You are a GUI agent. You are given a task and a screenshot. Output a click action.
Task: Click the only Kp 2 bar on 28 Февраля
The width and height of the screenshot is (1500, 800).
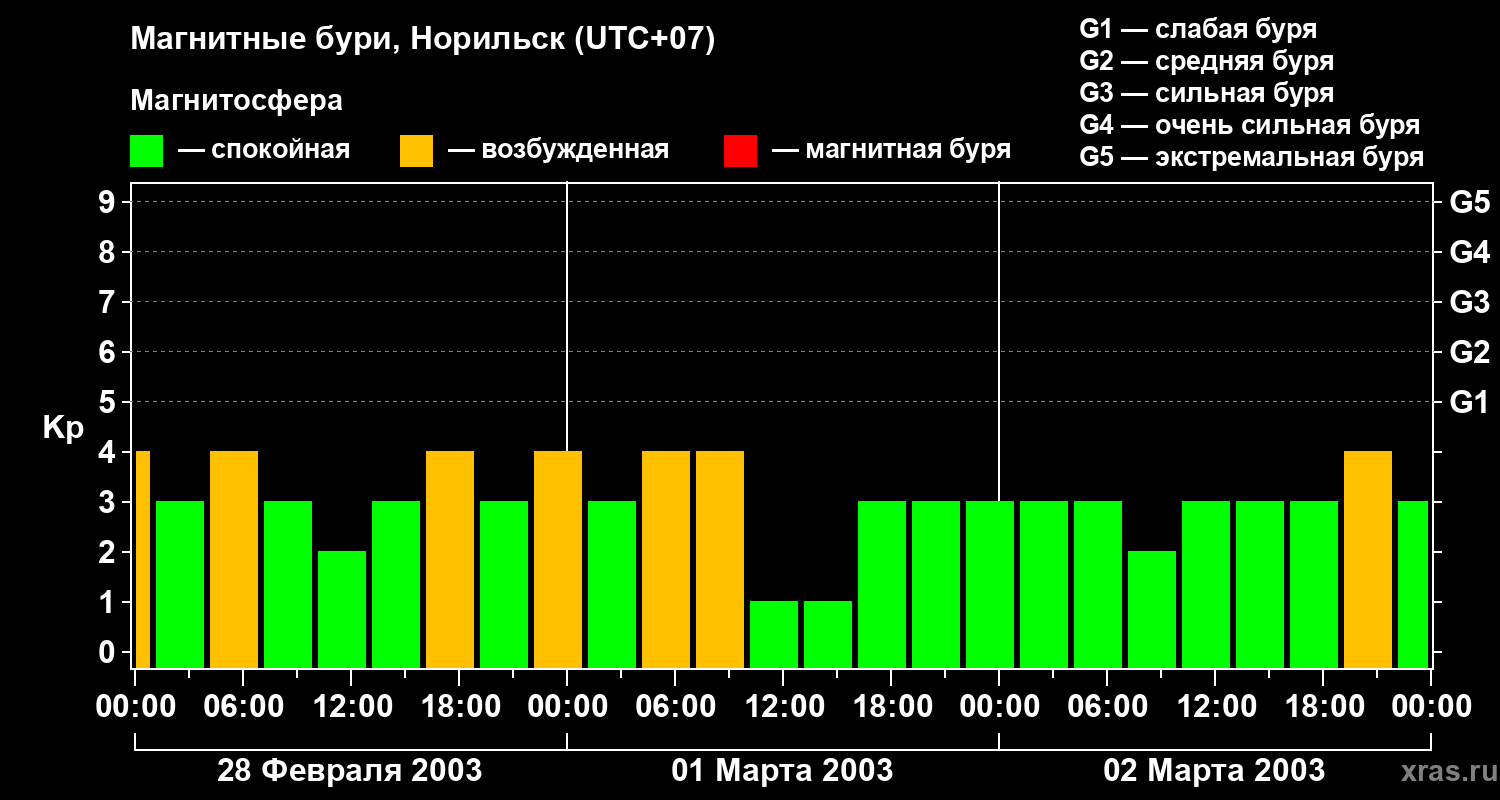click(342, 609)
